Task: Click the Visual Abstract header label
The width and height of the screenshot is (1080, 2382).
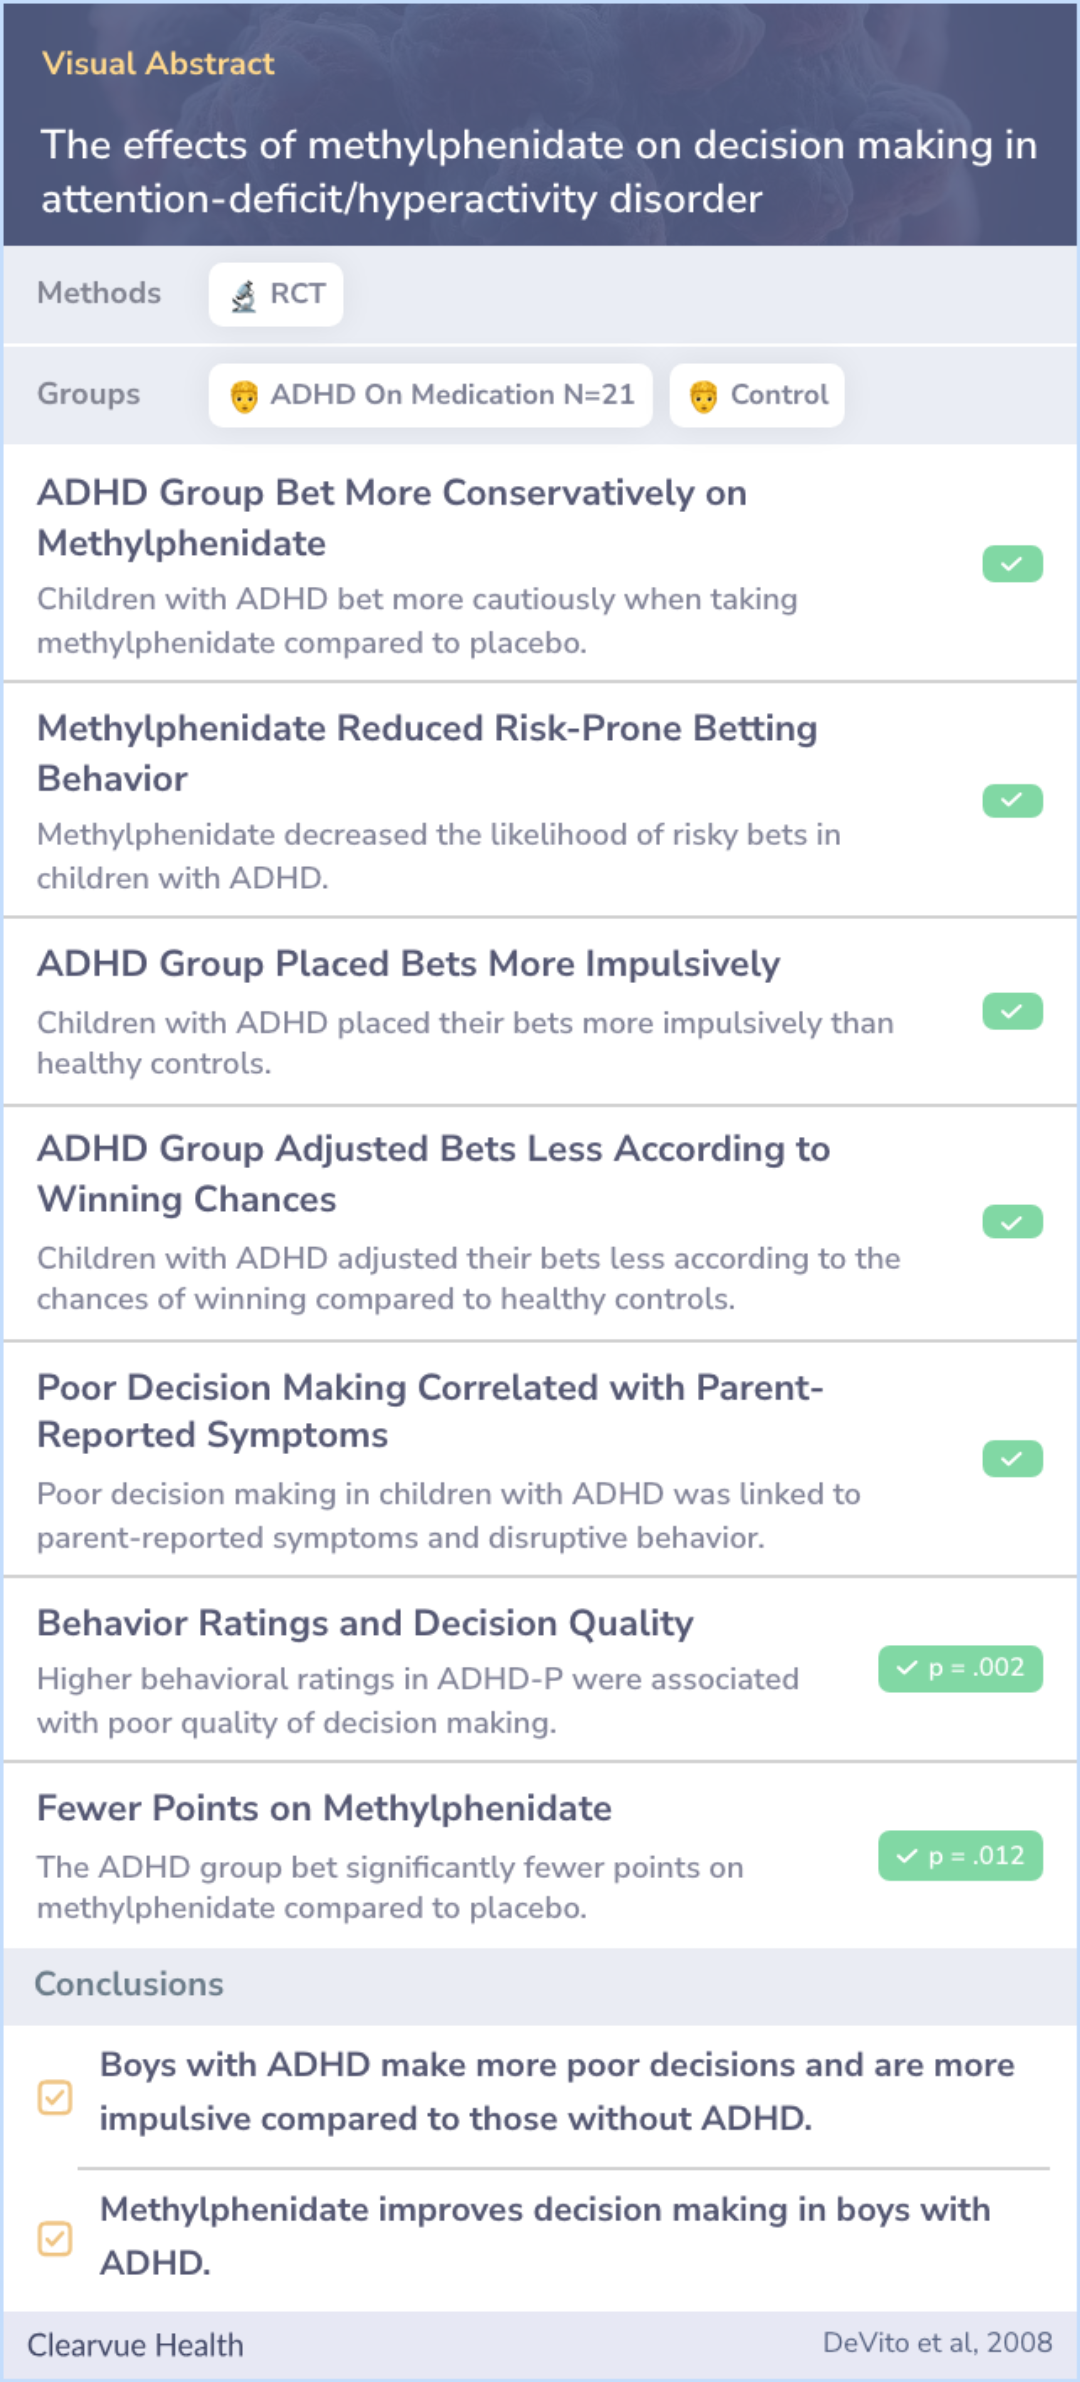Action: [158, 64]
